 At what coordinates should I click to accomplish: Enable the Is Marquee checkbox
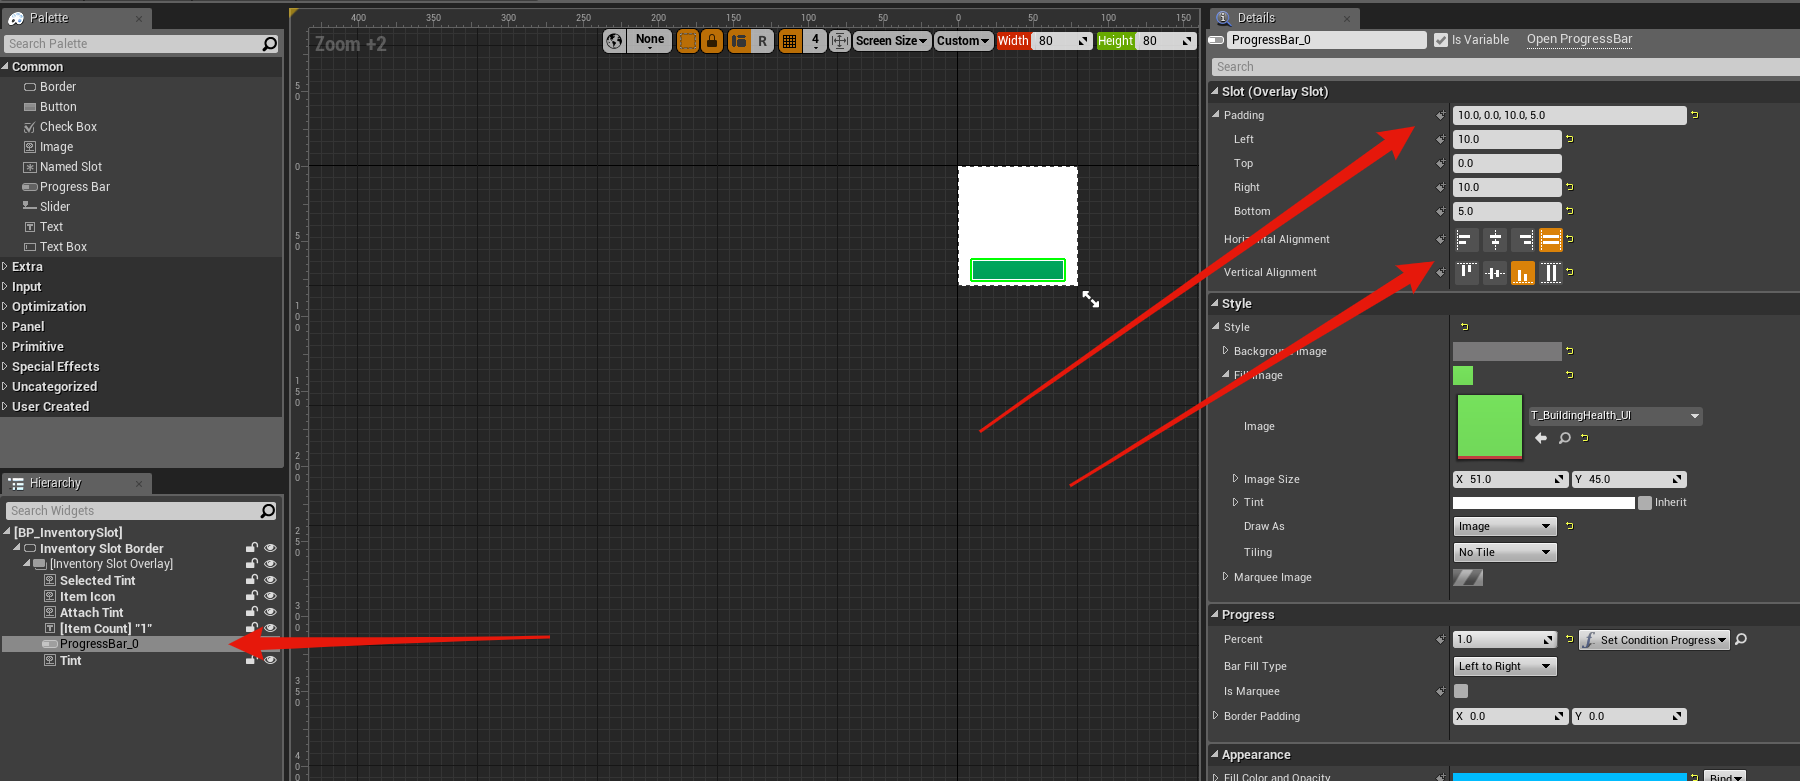(x=1461, y=691)
